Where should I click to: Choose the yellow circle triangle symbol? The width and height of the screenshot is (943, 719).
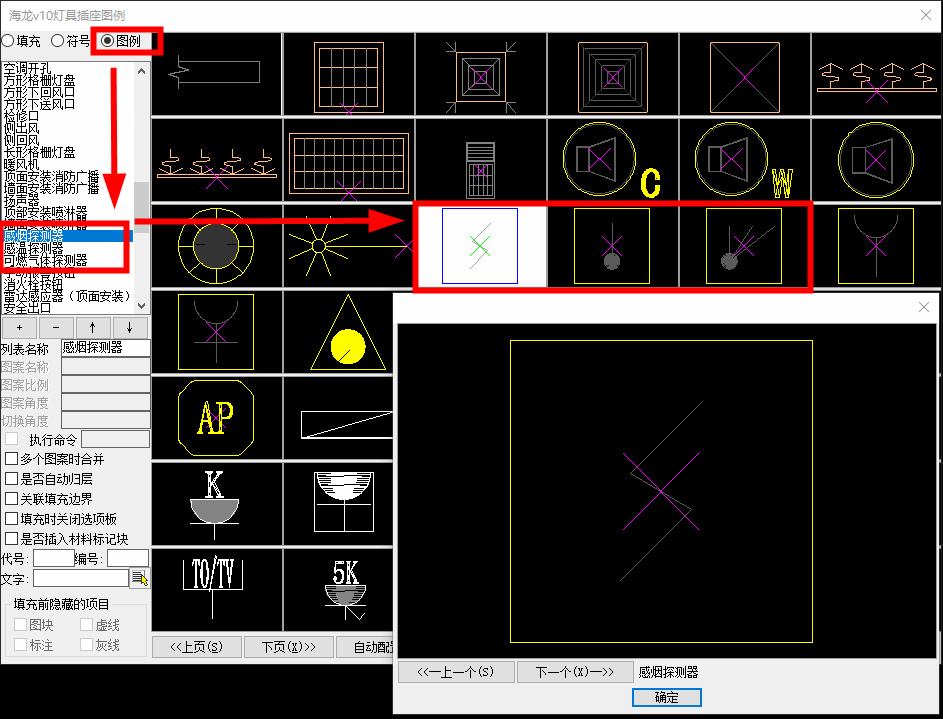[348, 332]
